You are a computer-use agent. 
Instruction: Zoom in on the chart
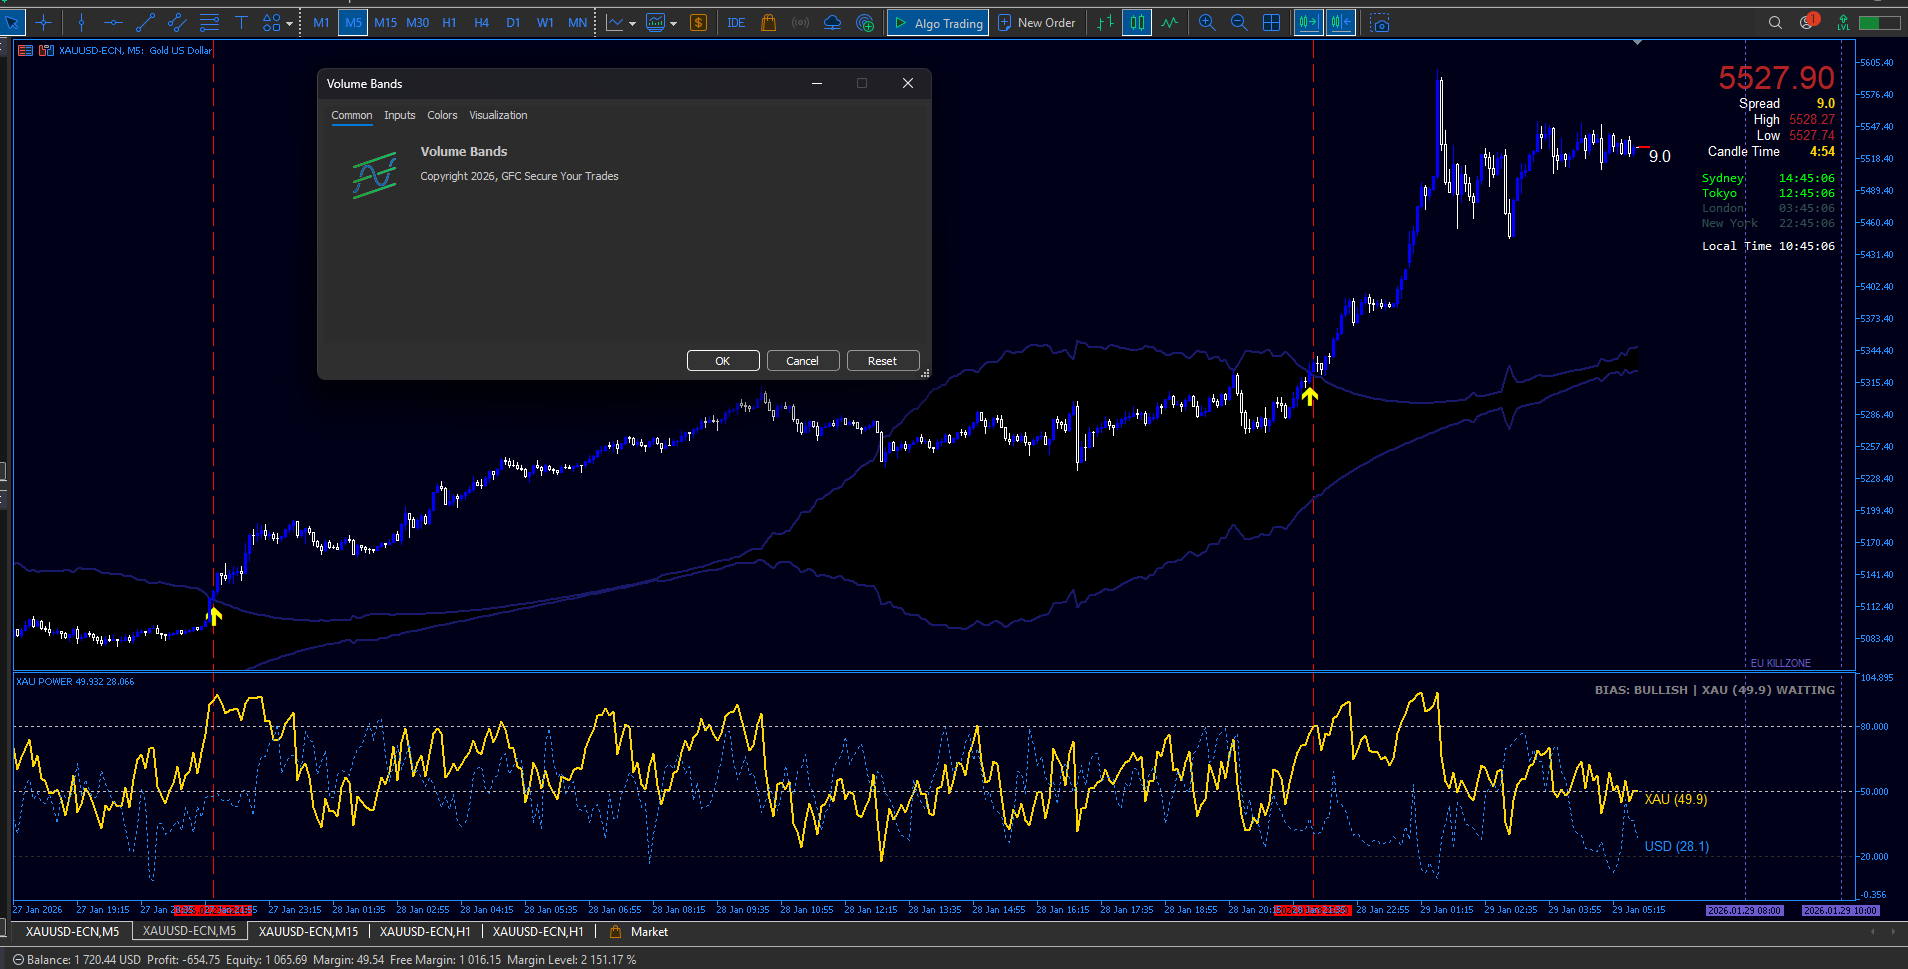coord(1207,22)
